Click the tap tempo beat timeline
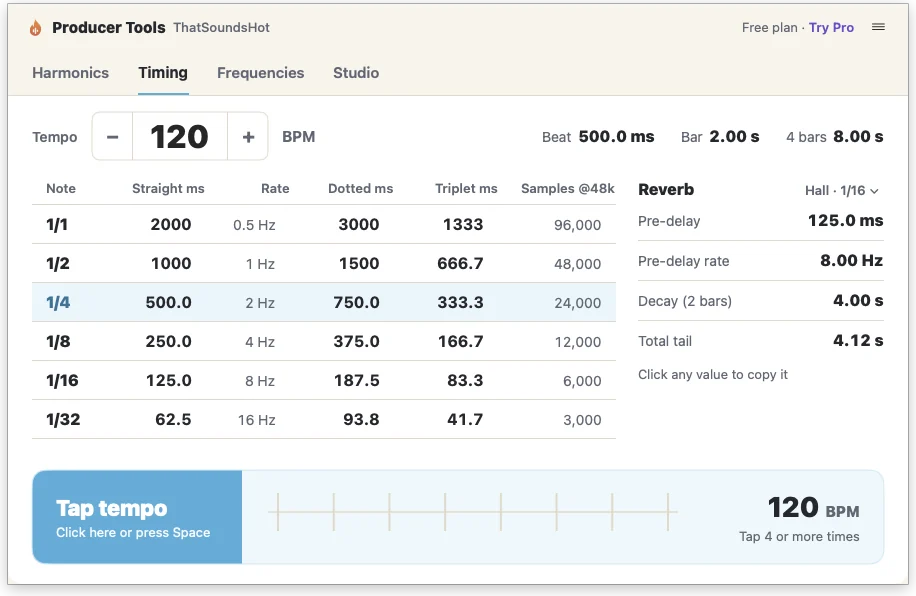Screen dimensions: 916x596 coord(473,512)
